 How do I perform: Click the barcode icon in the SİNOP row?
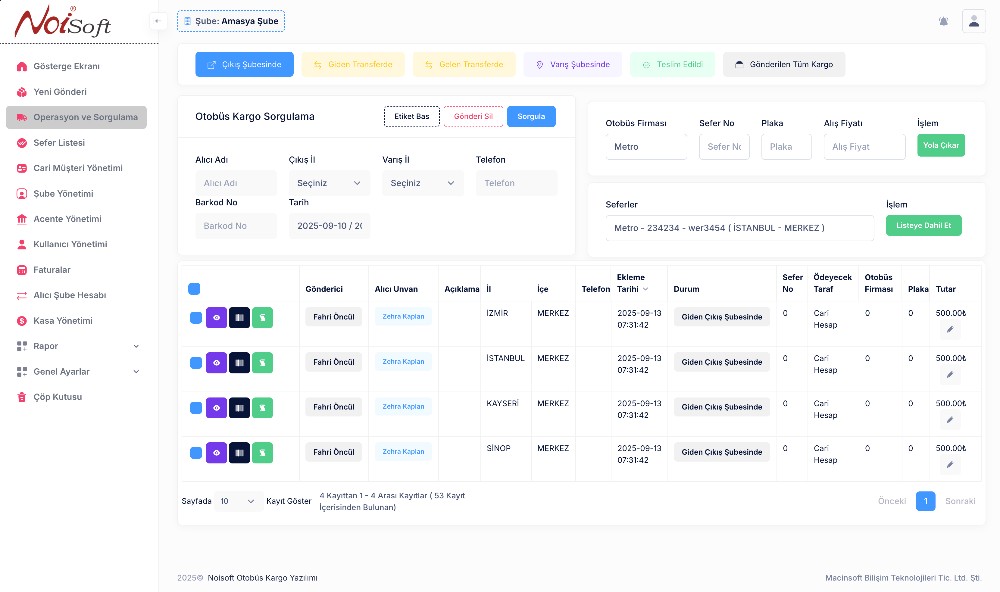coord(239,452)
